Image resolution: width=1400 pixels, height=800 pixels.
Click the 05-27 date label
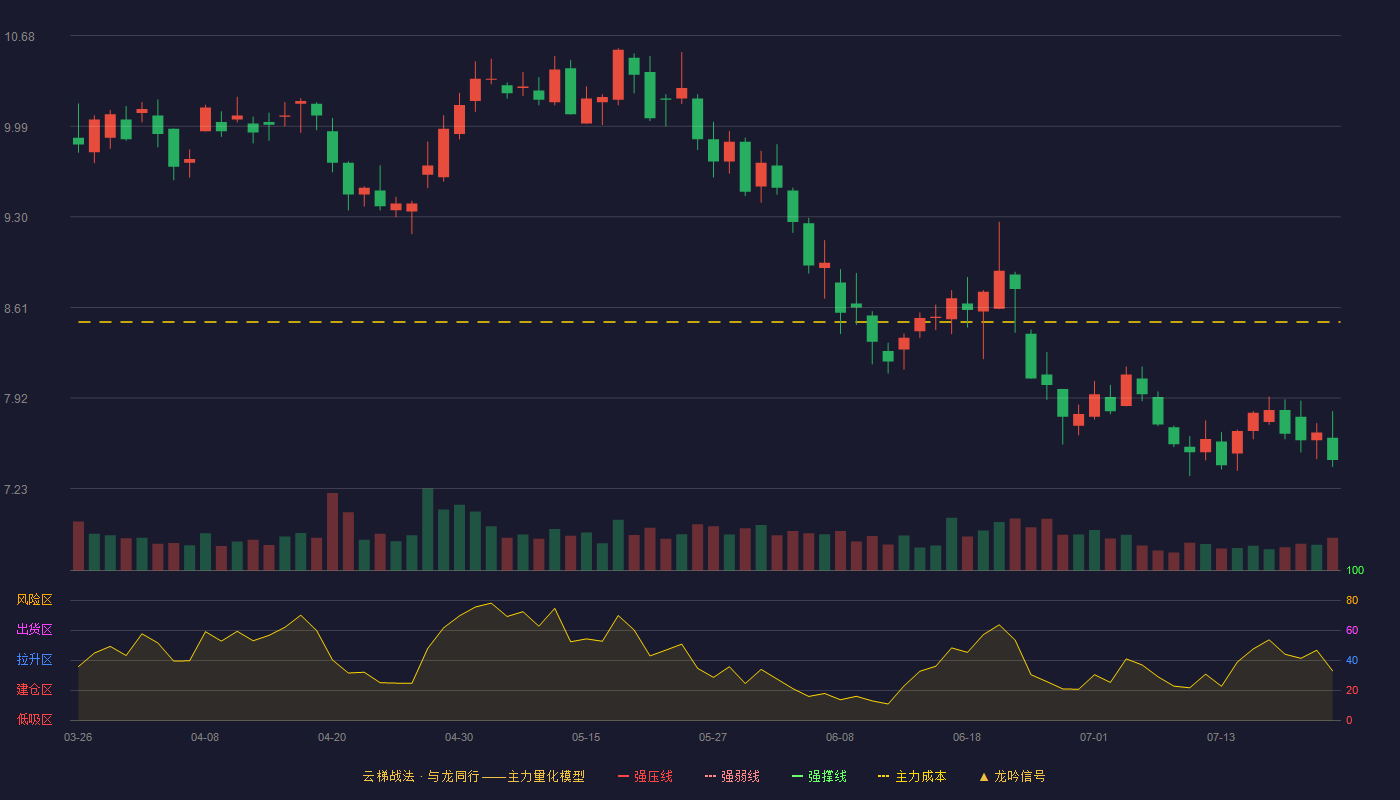[x=713, y=737]
